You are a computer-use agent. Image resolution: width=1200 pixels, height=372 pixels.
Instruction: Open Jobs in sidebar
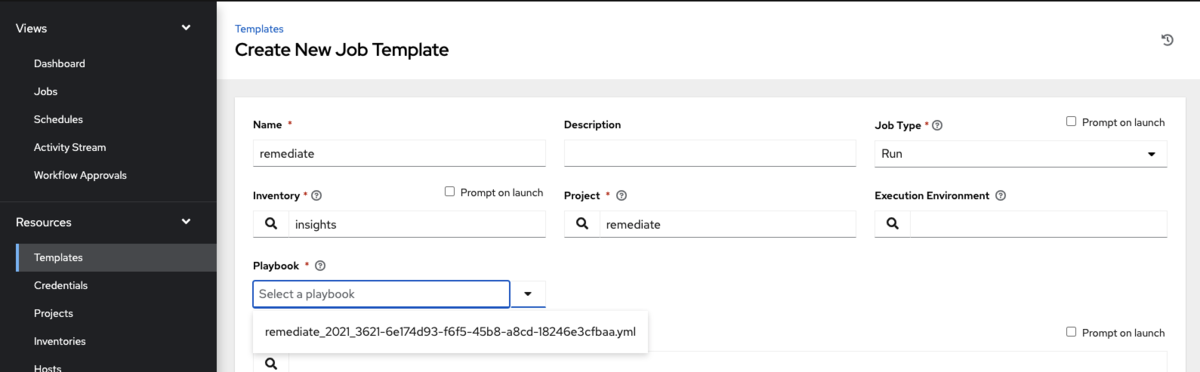click(x=46, y=91)
